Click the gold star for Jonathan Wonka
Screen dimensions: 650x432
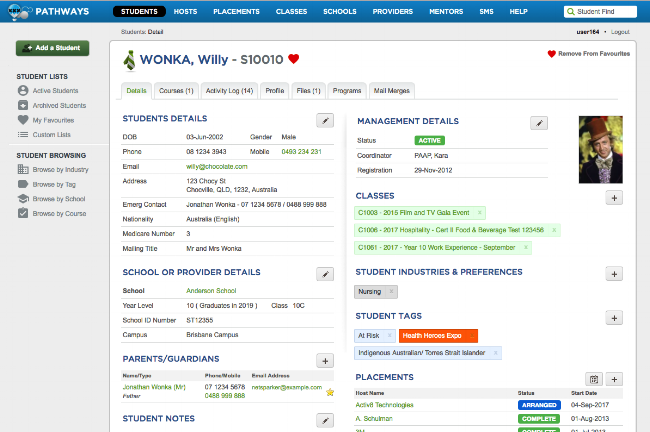[x=330, y=392]
